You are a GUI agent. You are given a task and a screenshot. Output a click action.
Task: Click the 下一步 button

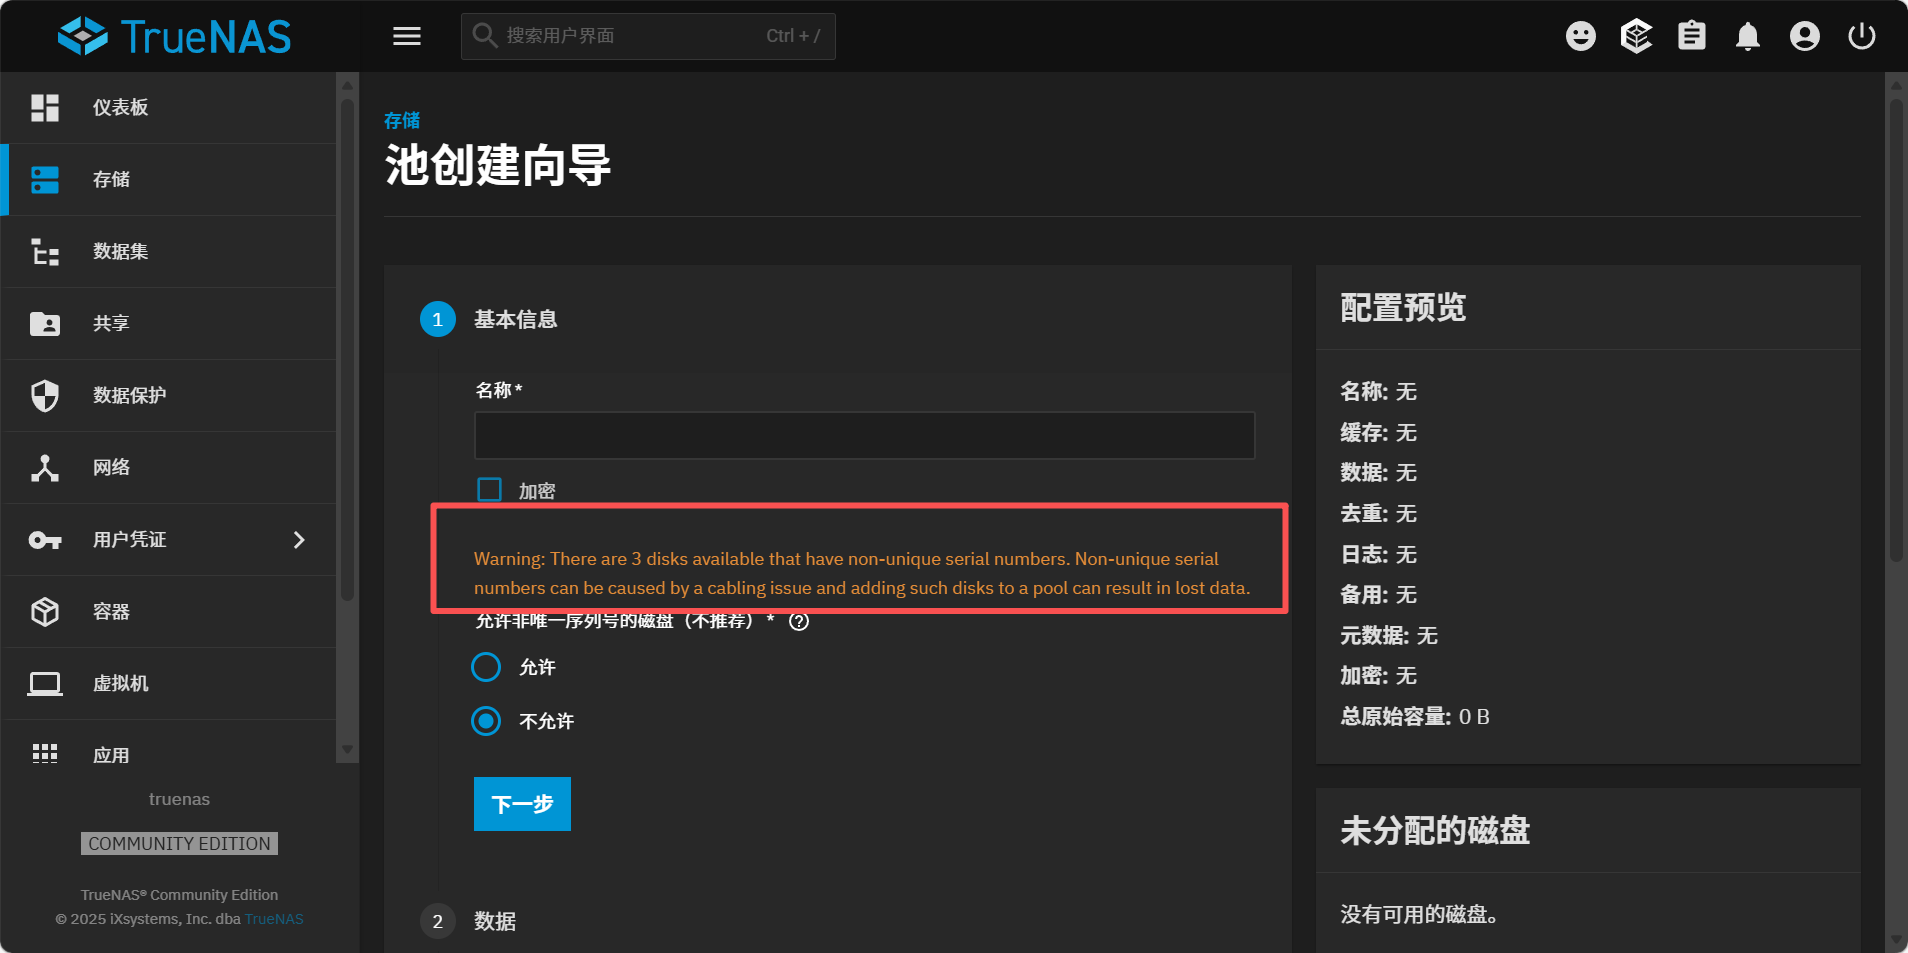pos(522,804)
